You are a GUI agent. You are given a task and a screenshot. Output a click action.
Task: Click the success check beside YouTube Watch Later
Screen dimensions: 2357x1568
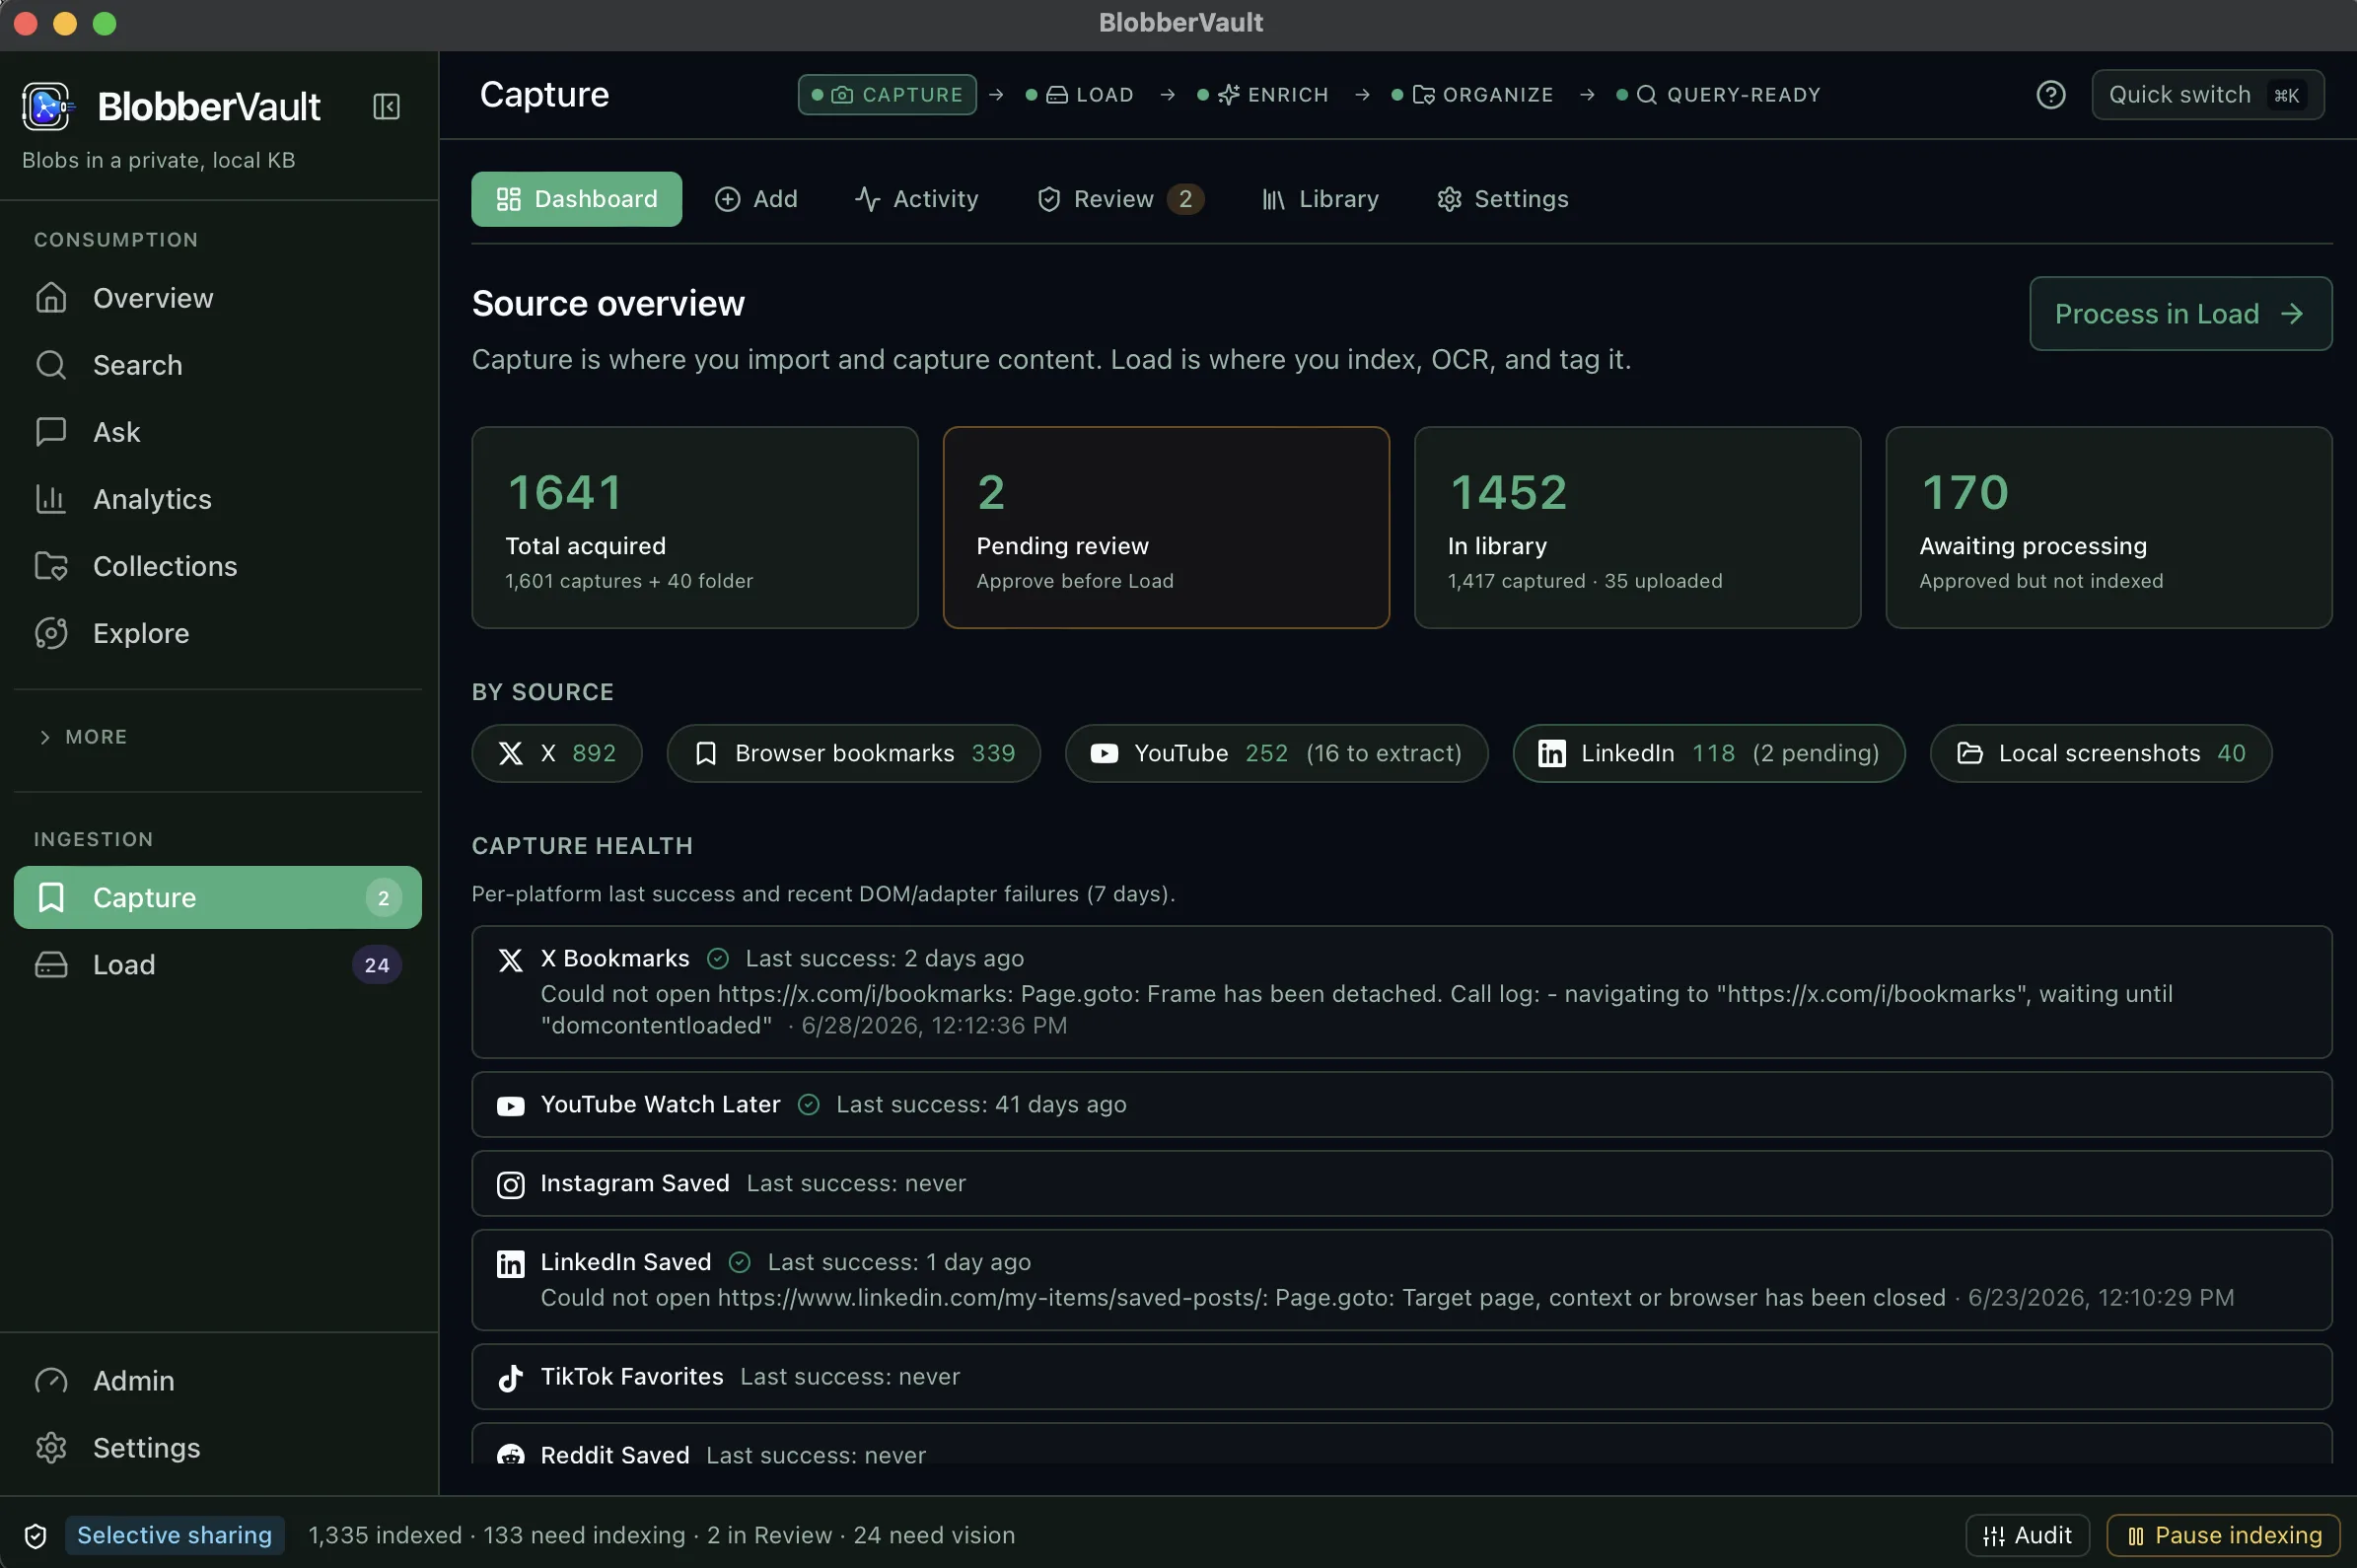coord(808,1105)
